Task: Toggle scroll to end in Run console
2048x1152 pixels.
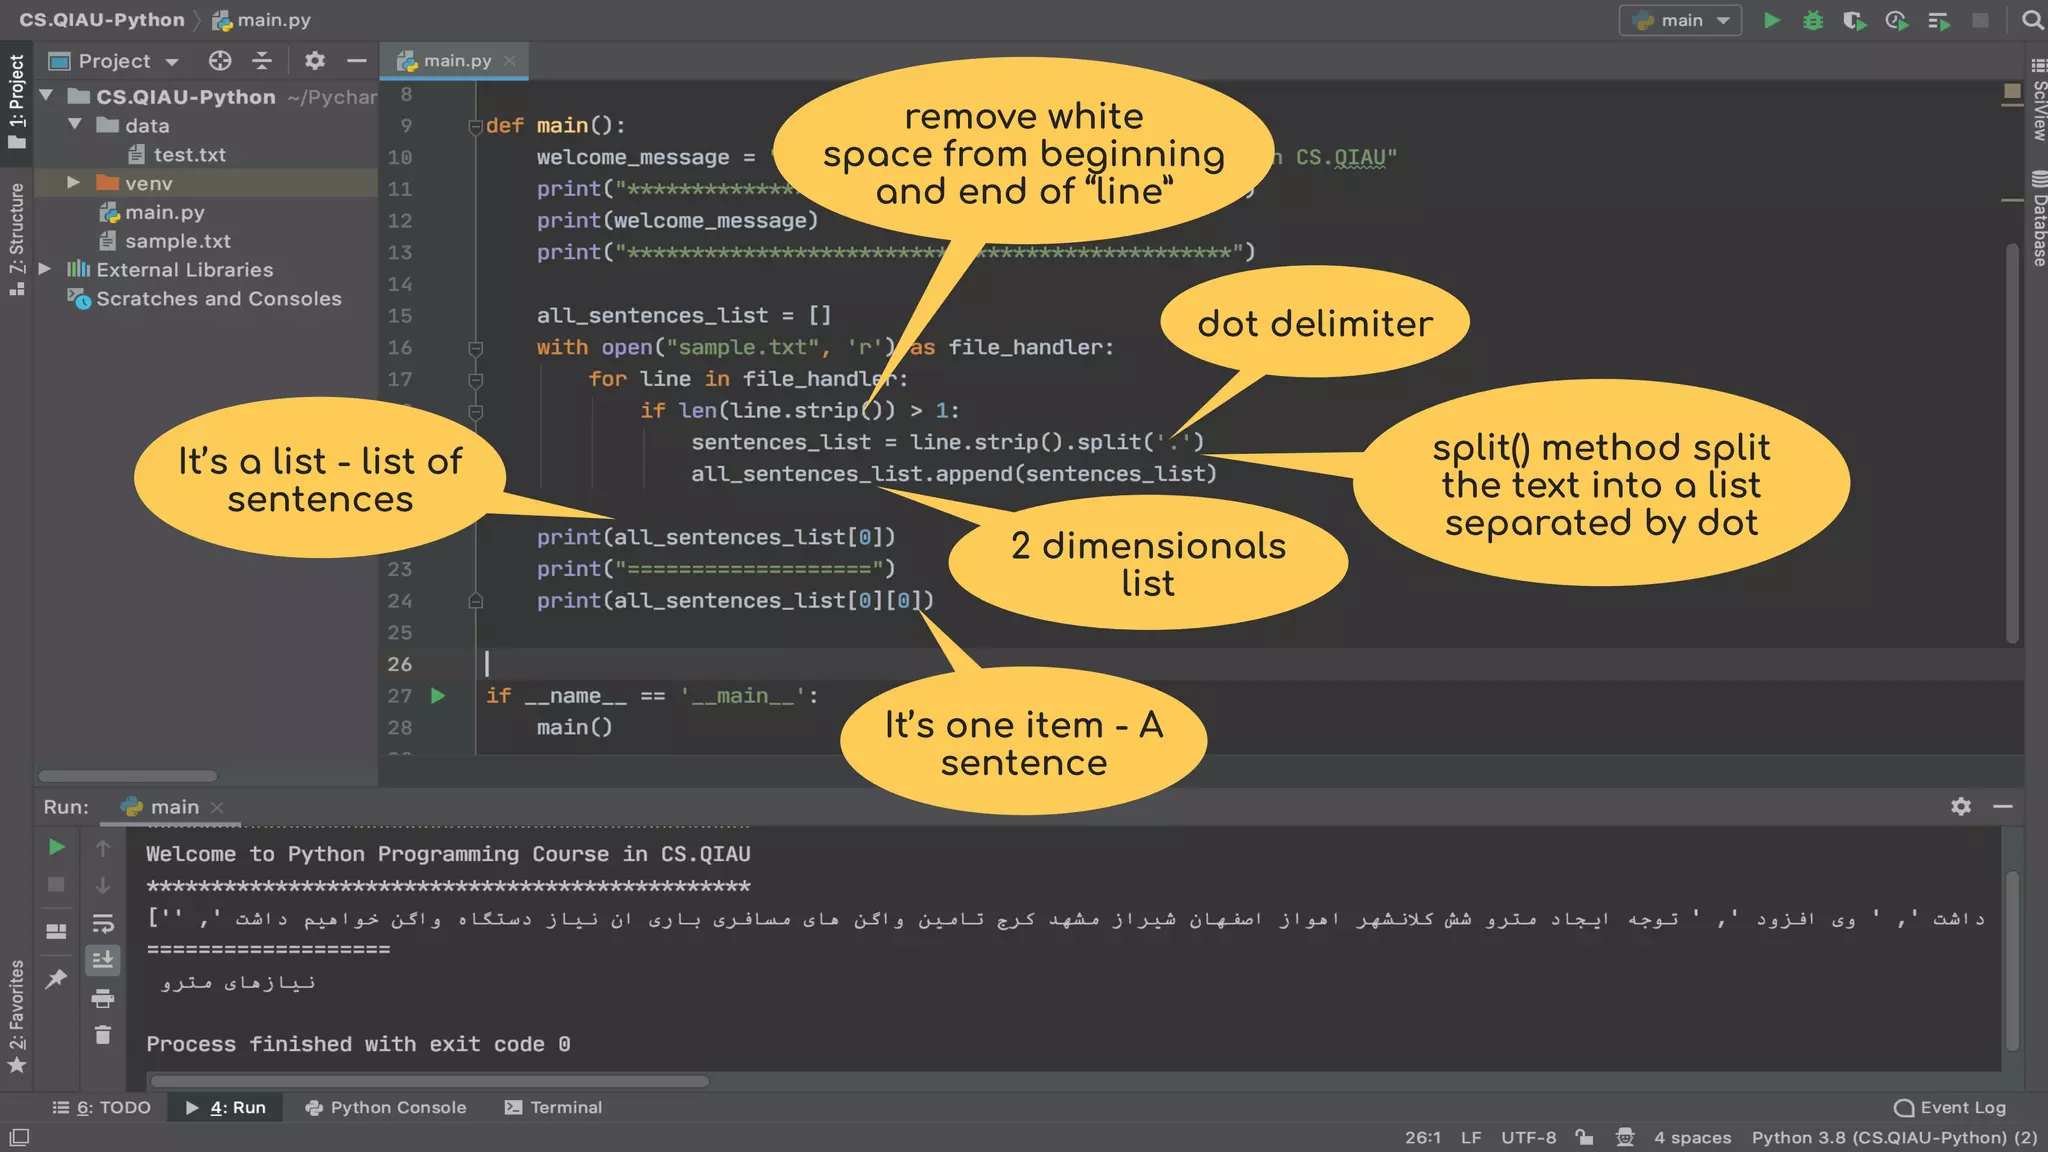Action: tap(102, 960)
